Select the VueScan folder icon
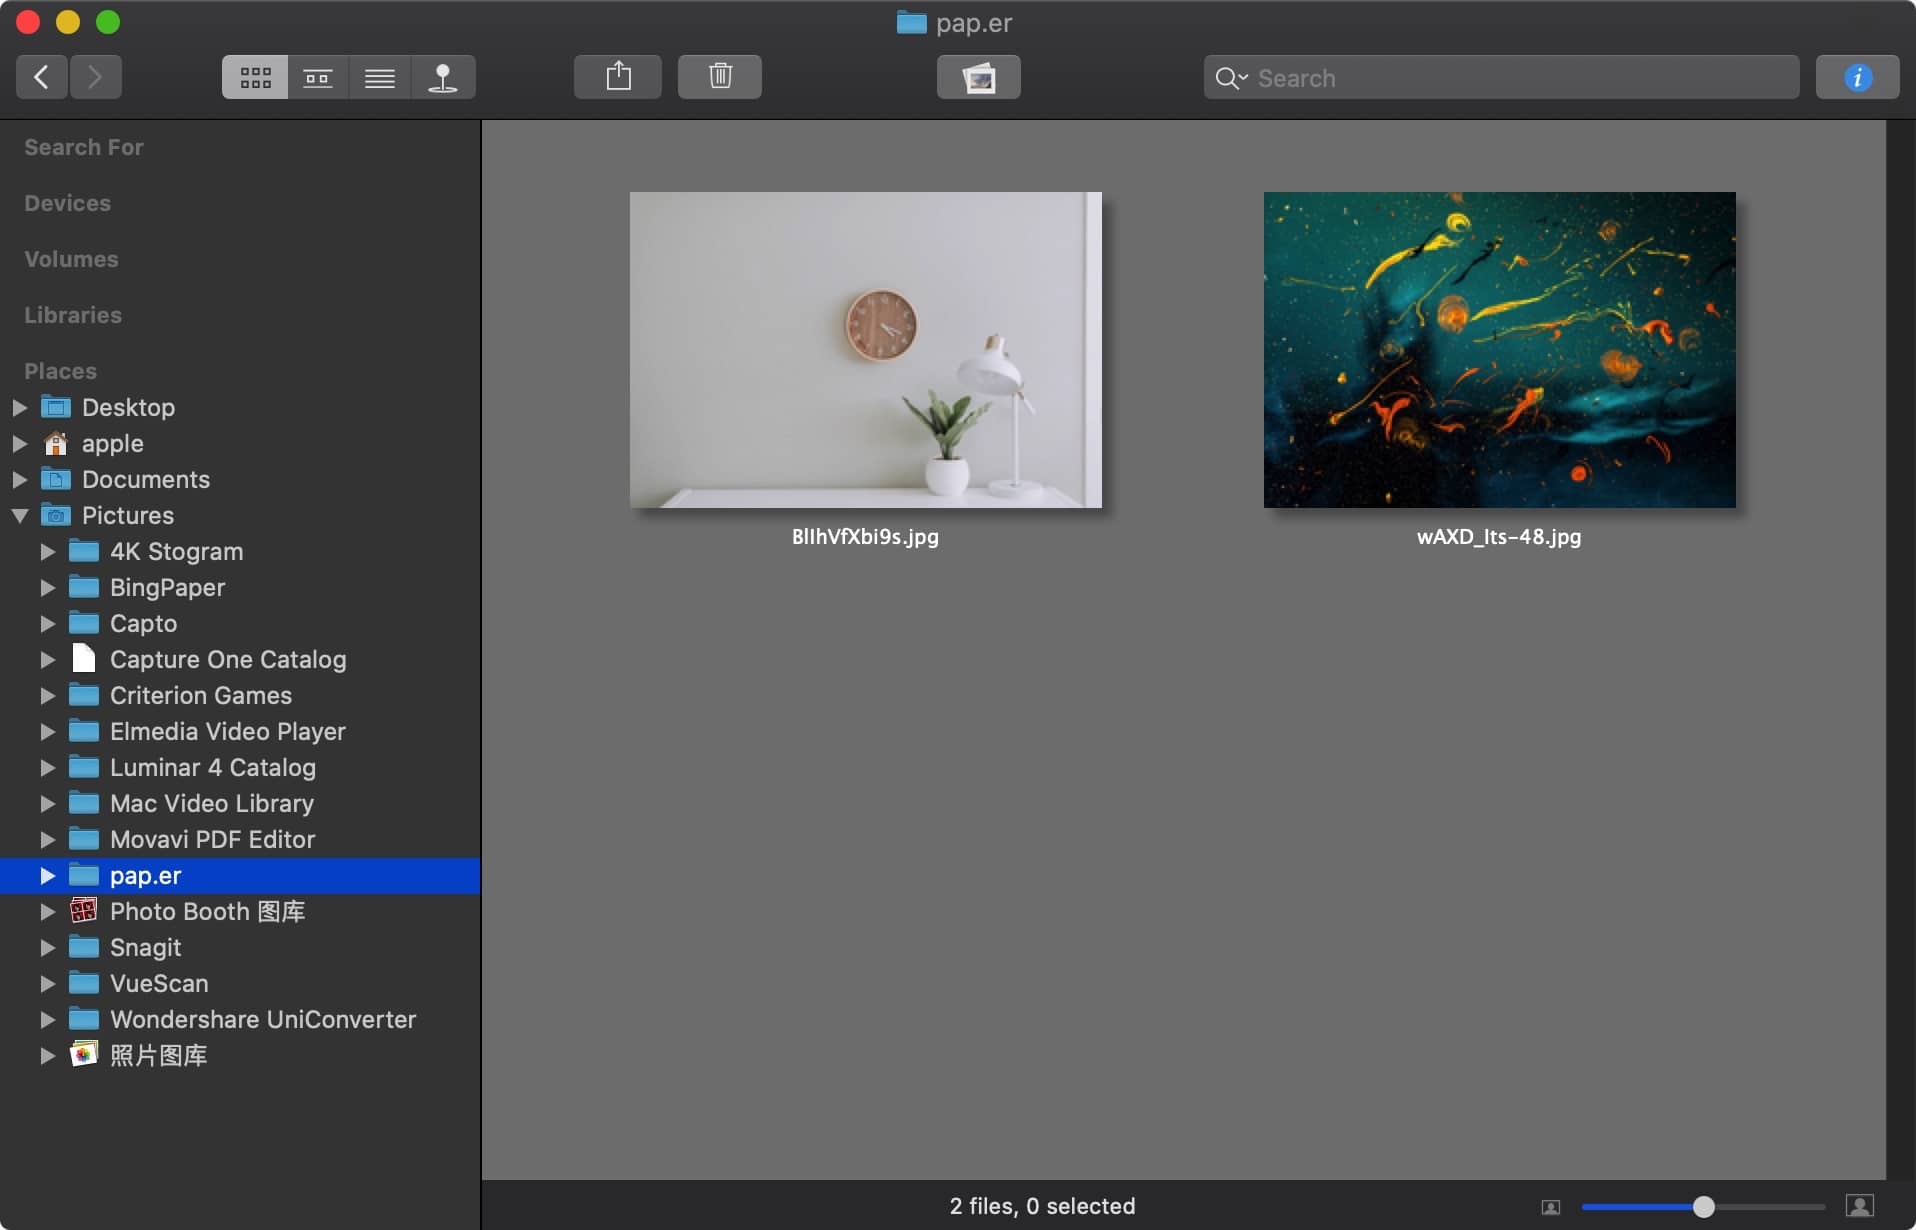The width and height of the screenshot is (1916, 1230). (84, 983)
